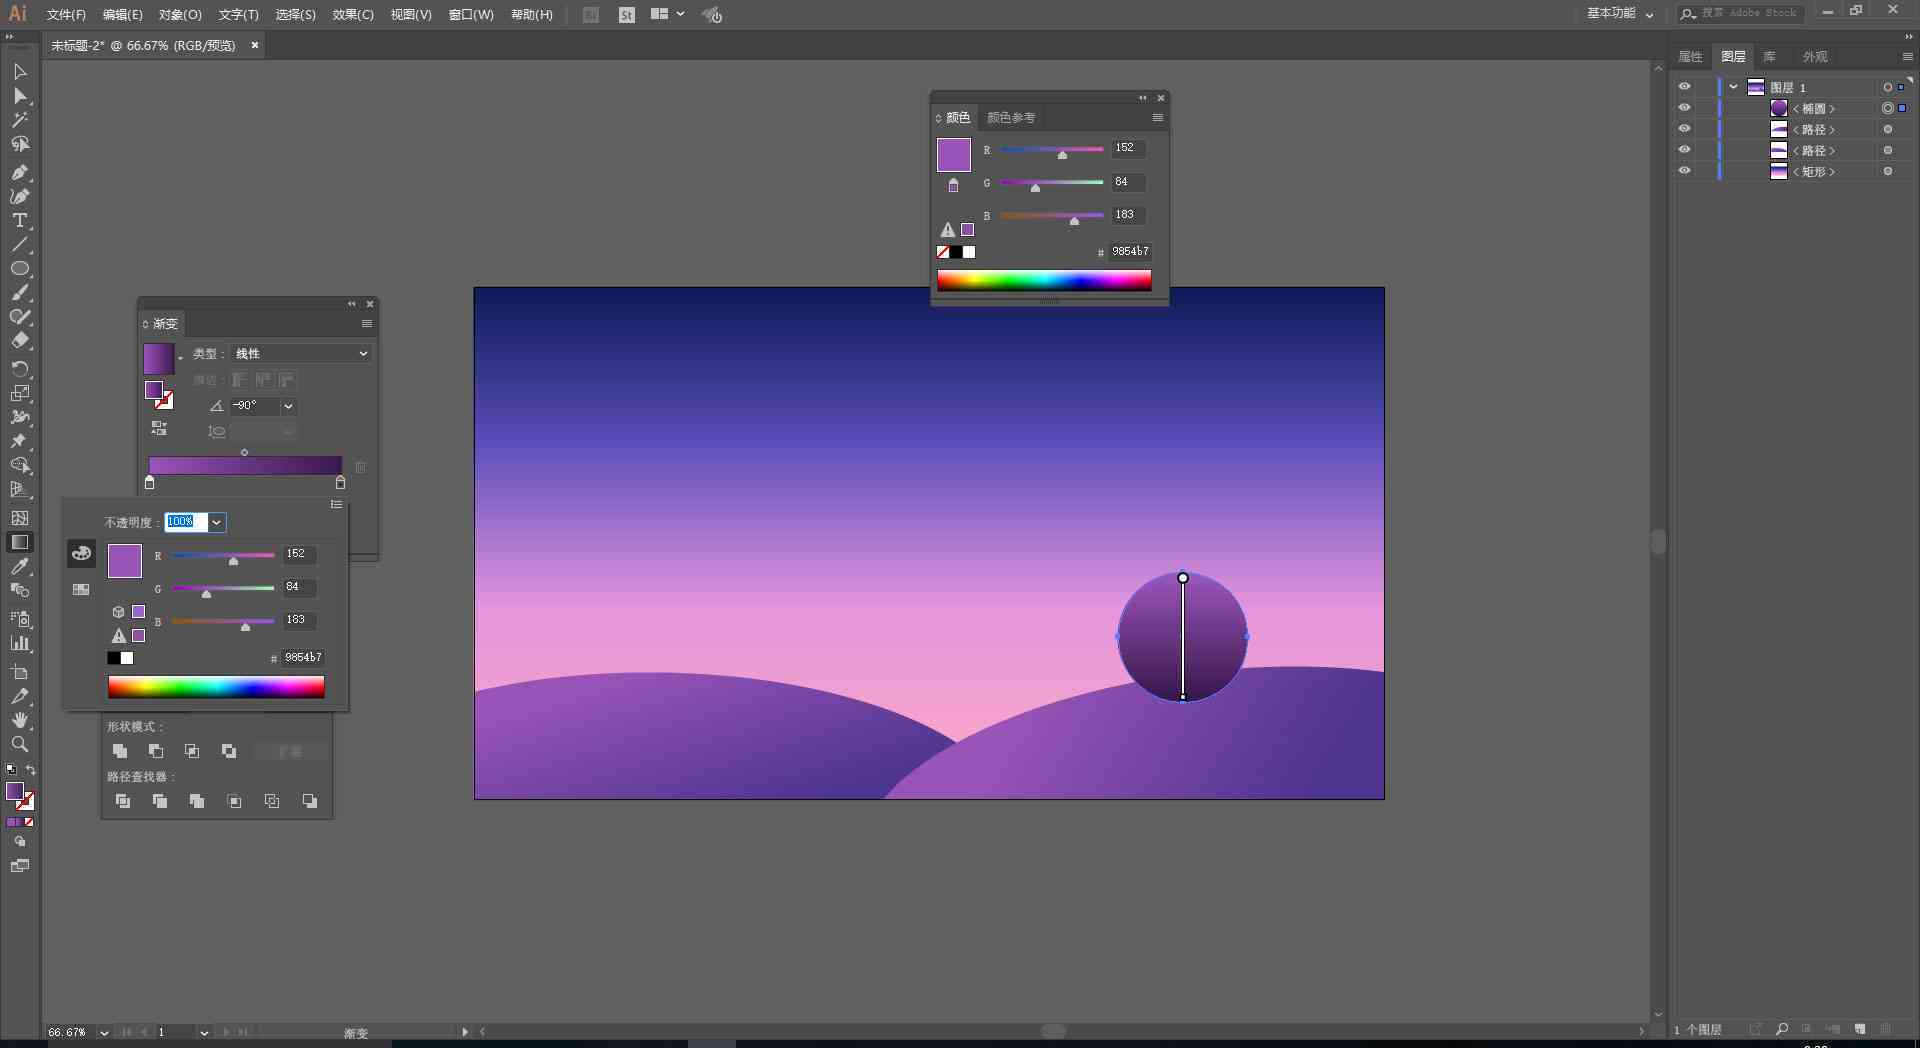Click the hex field 9854b7 in 颜色 panel
This screenshot has width=1920, height=1048.
(1130, 251)
